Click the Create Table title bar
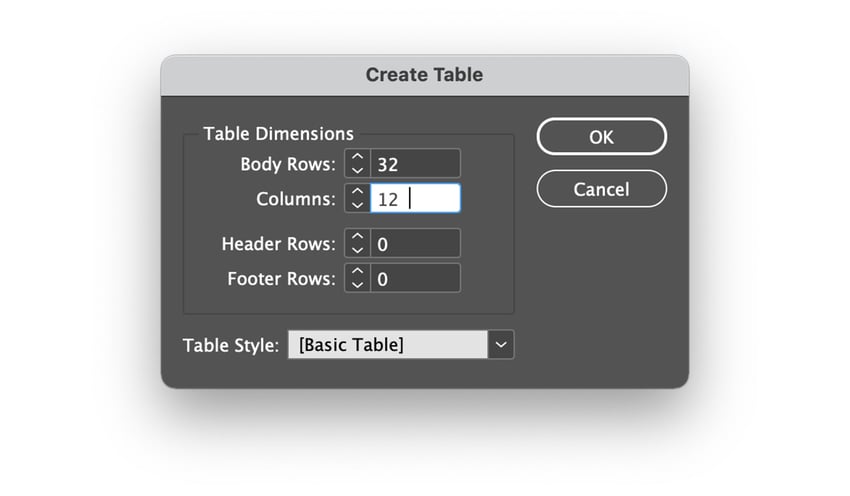 tap(424, 75)
